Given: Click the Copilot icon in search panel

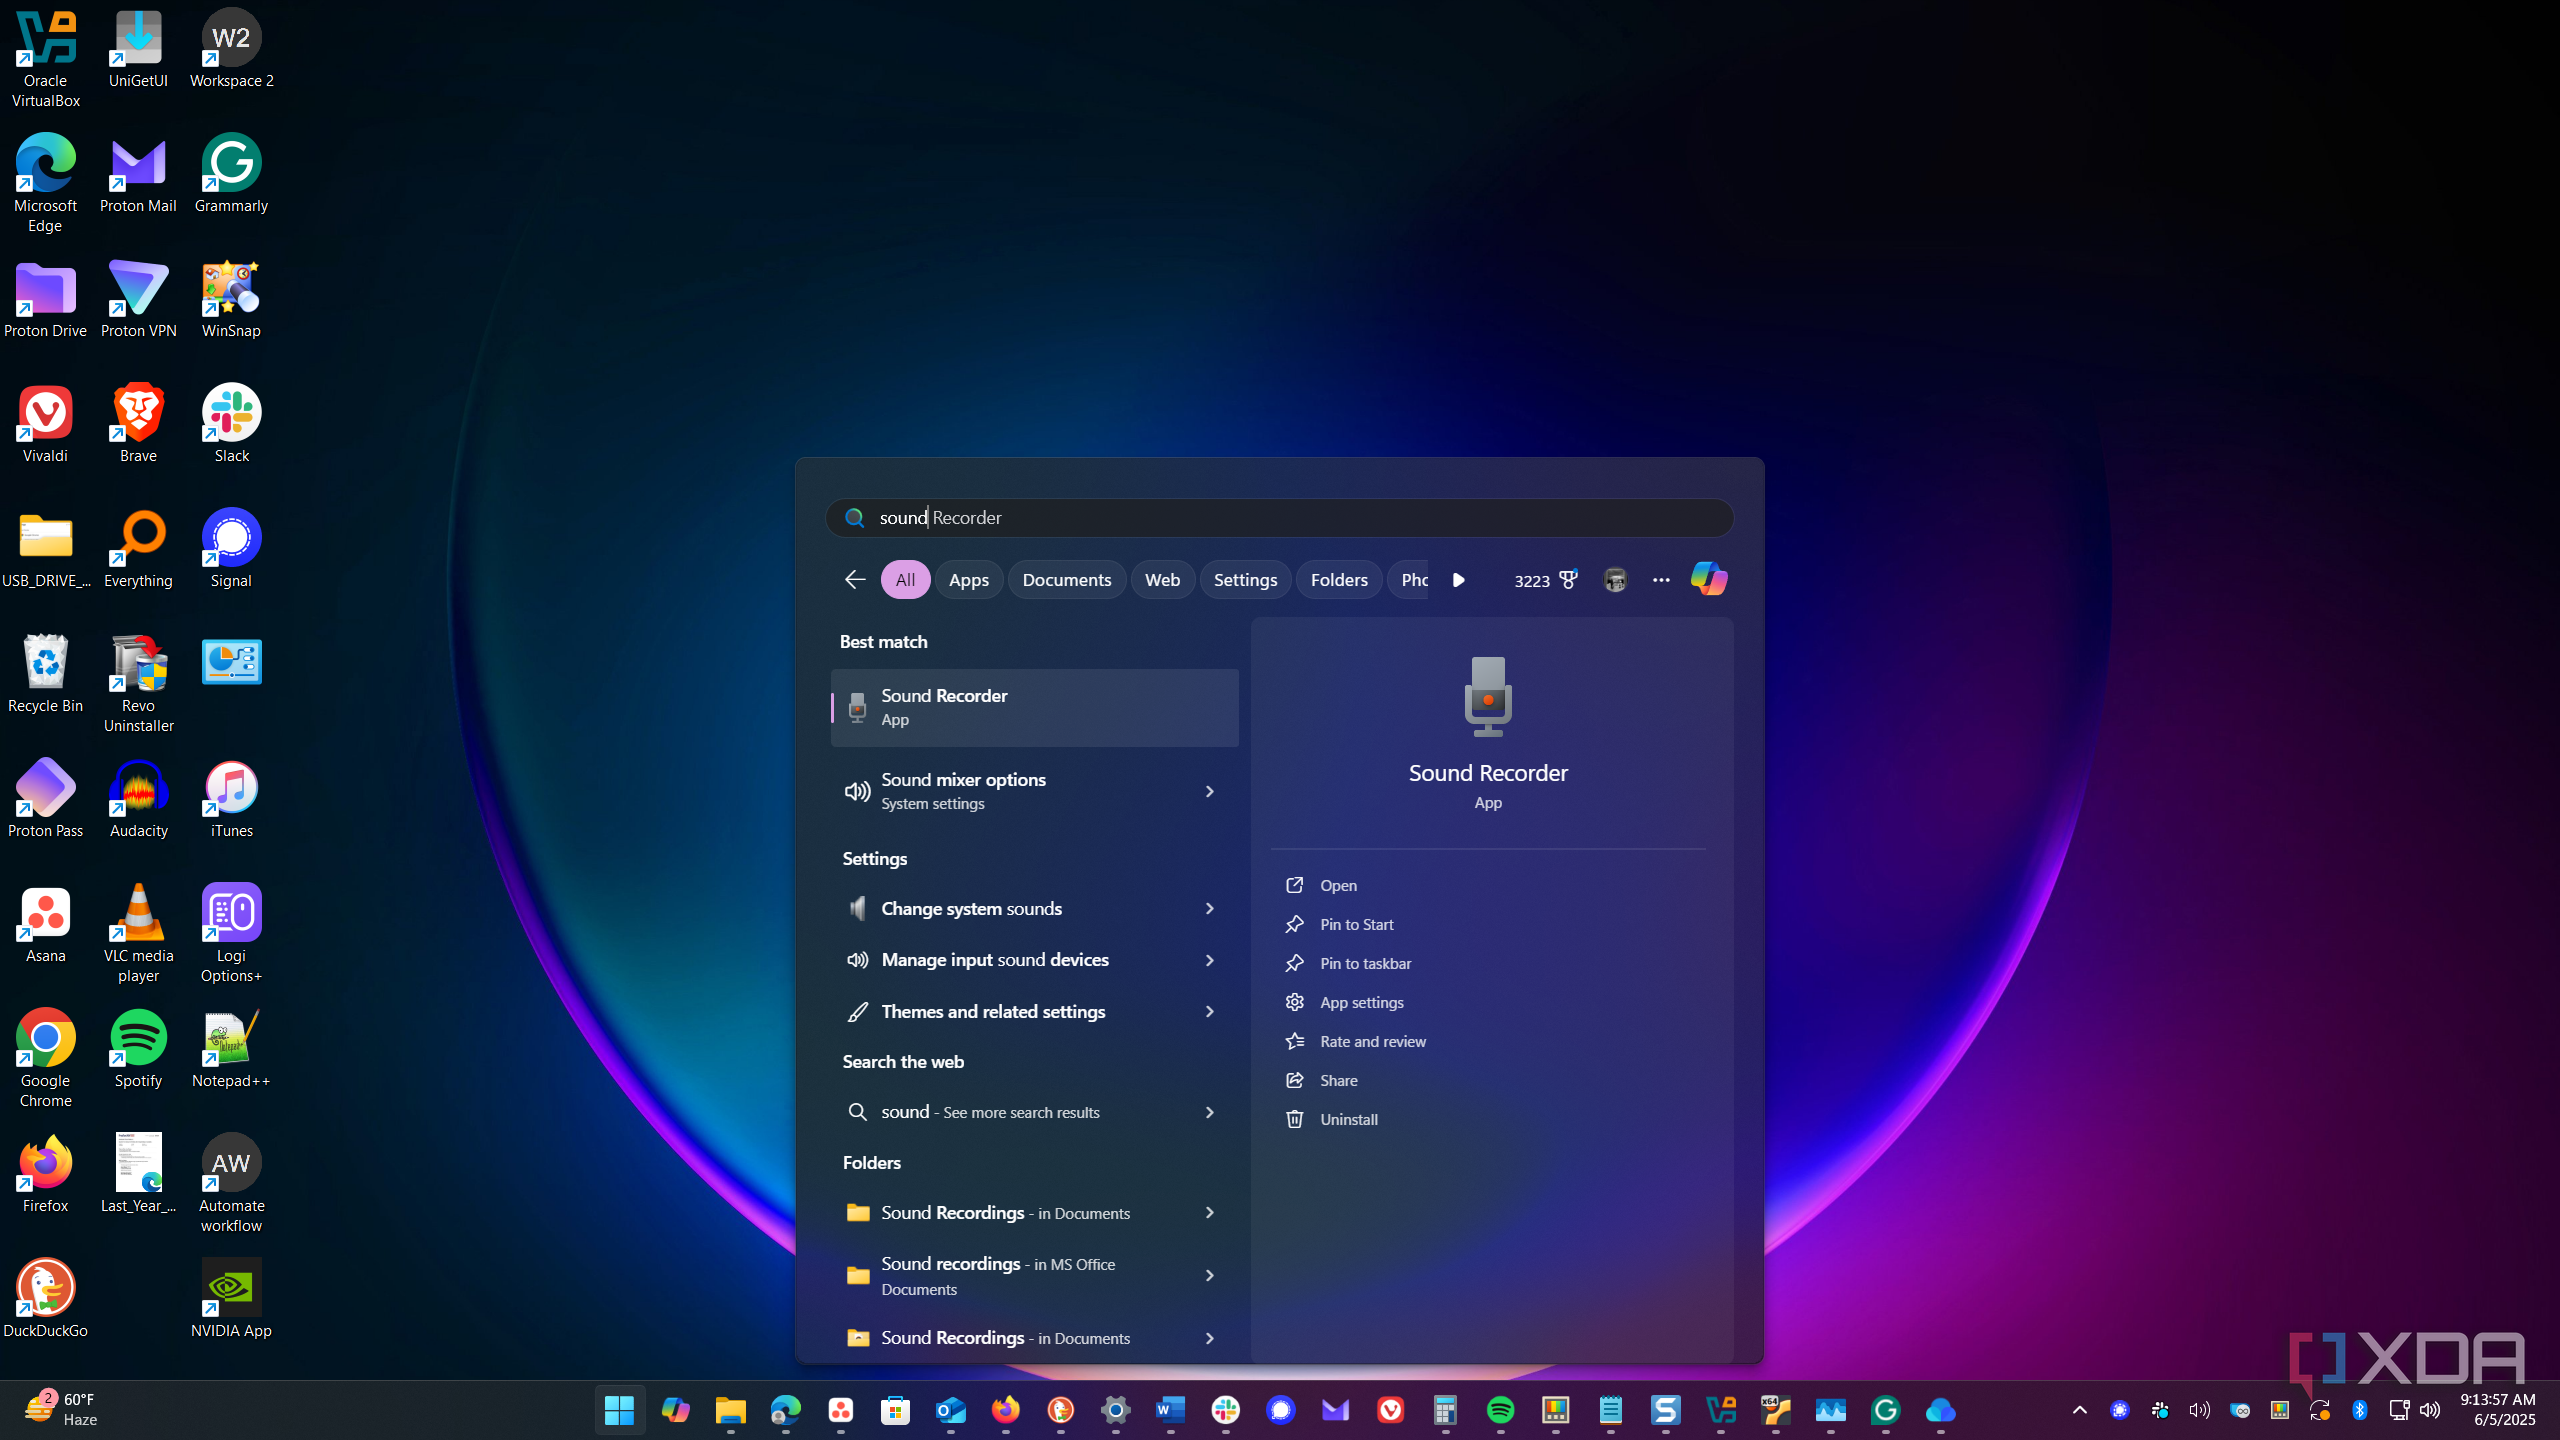Looking at the screenshot, I should coord(1708,579).
